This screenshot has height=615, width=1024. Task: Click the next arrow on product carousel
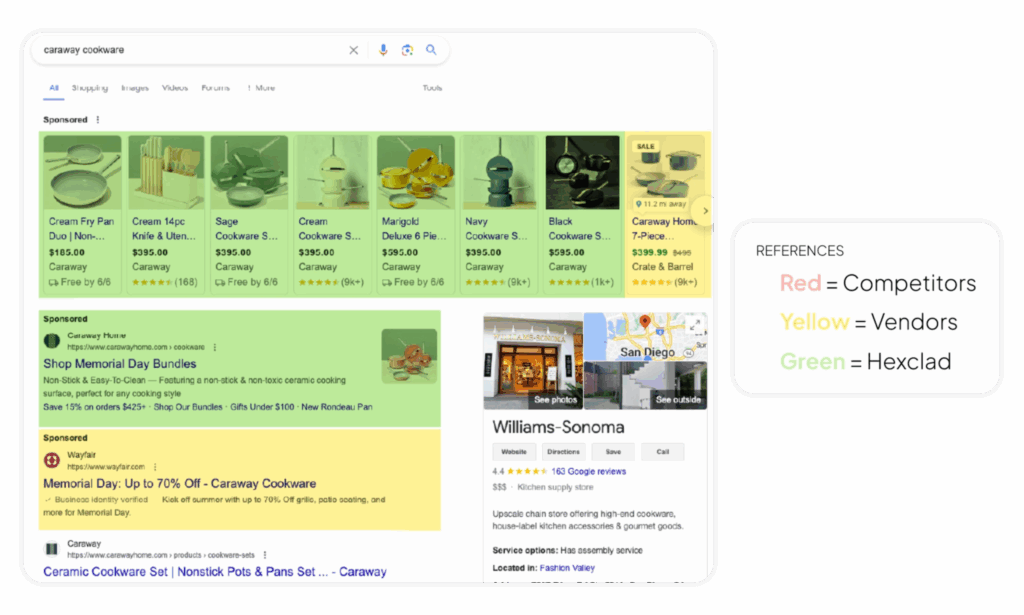[x=705, y=211]
